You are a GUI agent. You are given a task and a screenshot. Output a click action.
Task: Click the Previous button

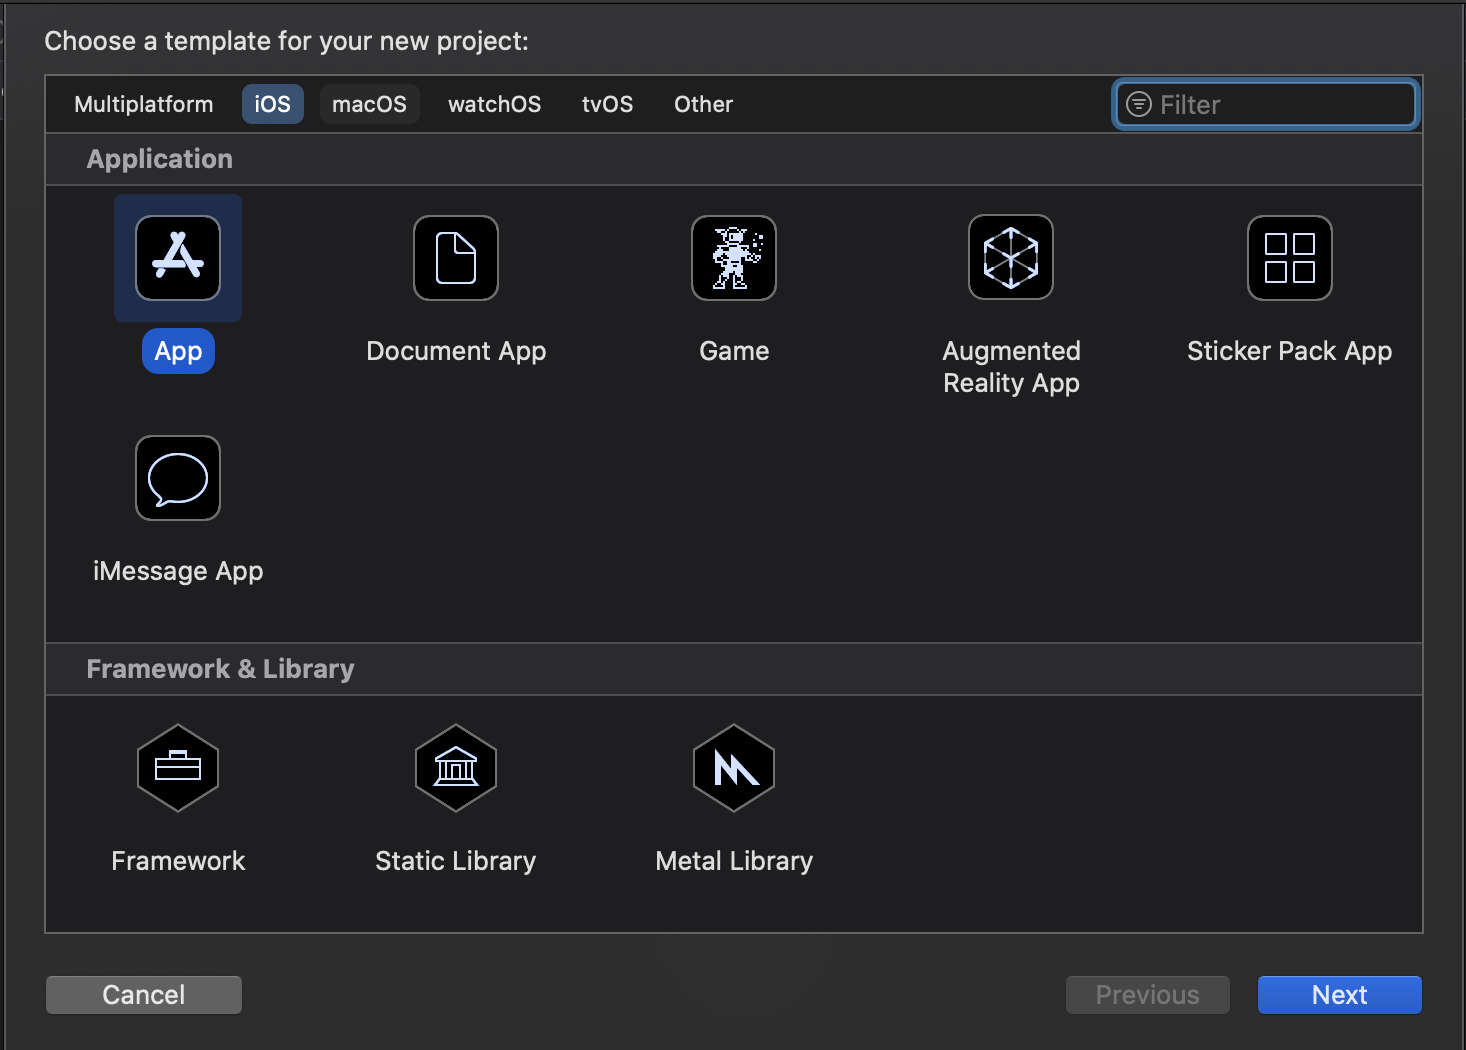pyautogui.click(x=1148, y=995)
